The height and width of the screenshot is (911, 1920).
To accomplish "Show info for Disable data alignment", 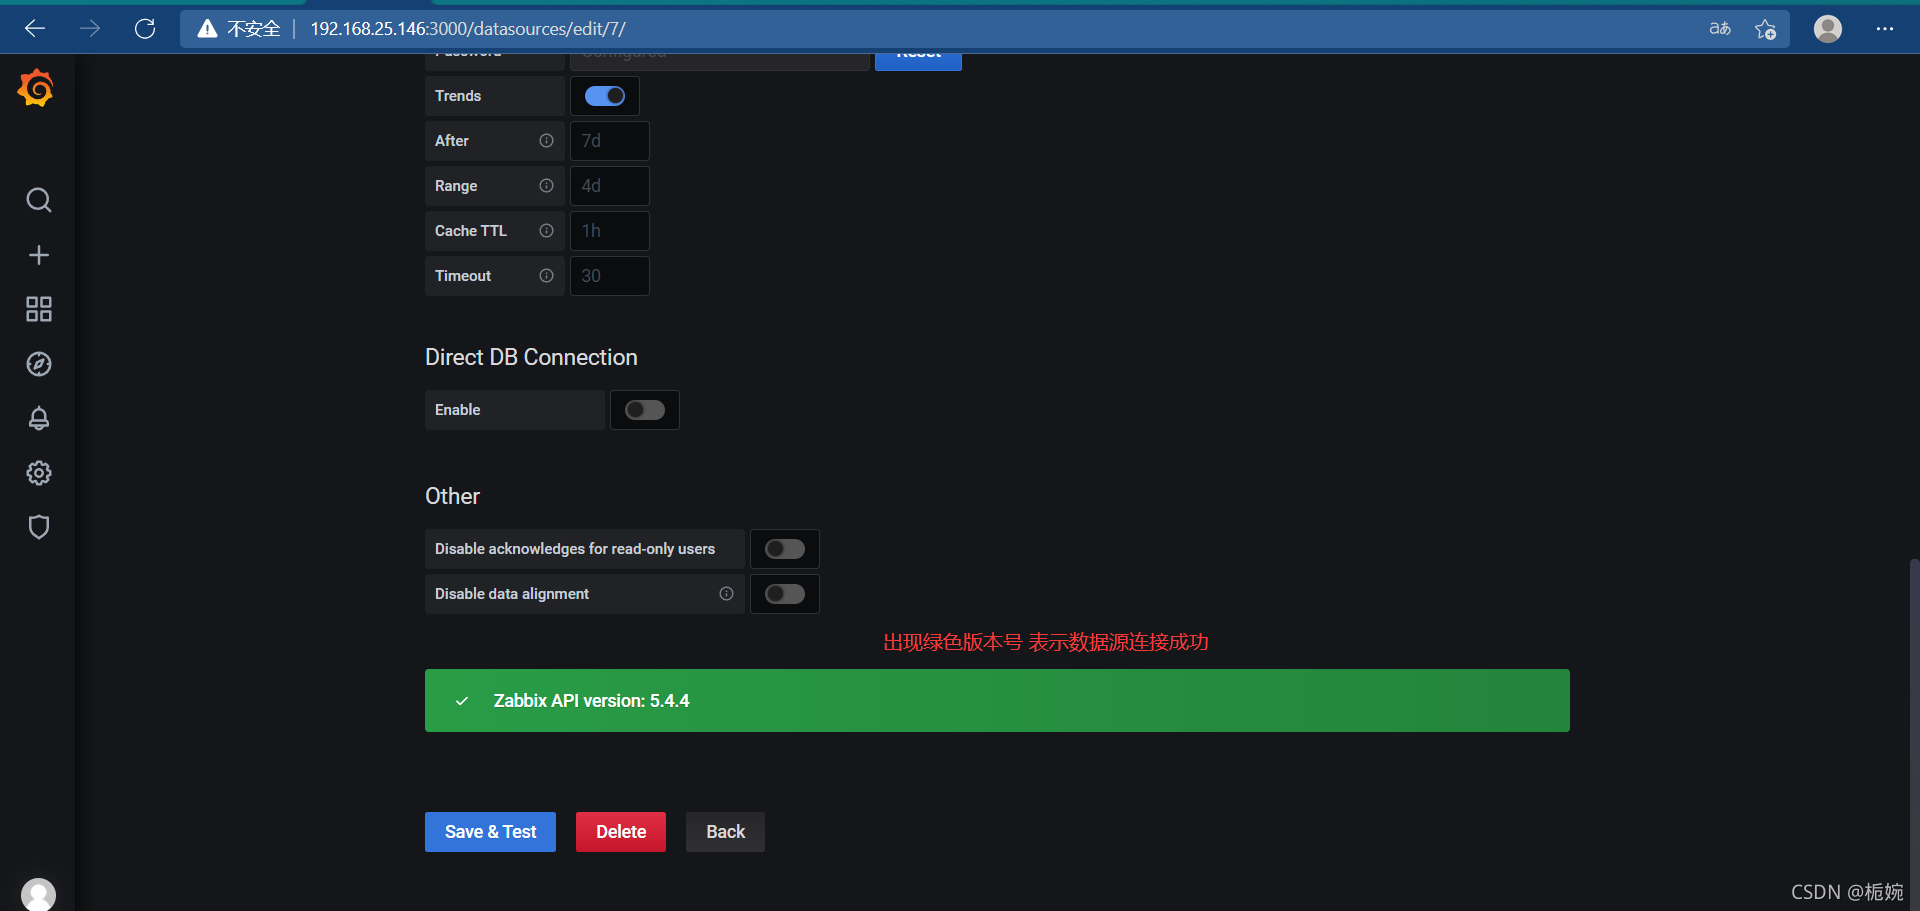I will point(726,594).
